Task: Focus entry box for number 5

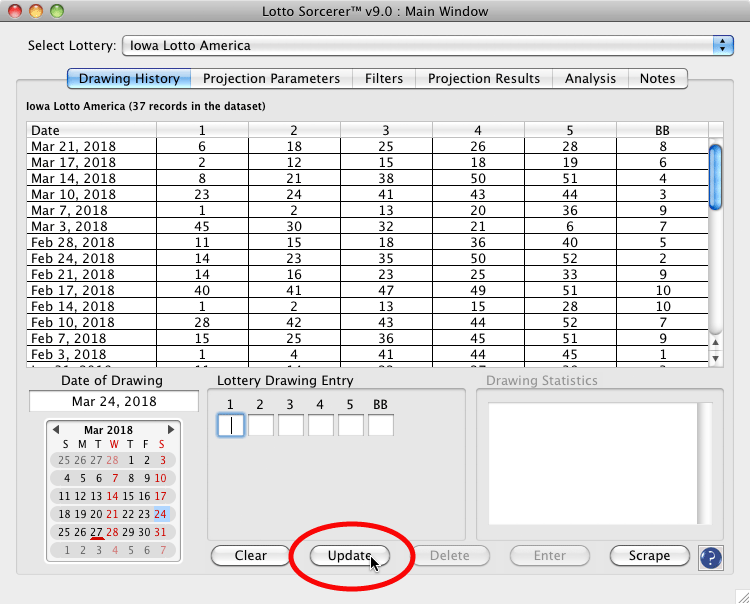Action: tap(351, 425)
